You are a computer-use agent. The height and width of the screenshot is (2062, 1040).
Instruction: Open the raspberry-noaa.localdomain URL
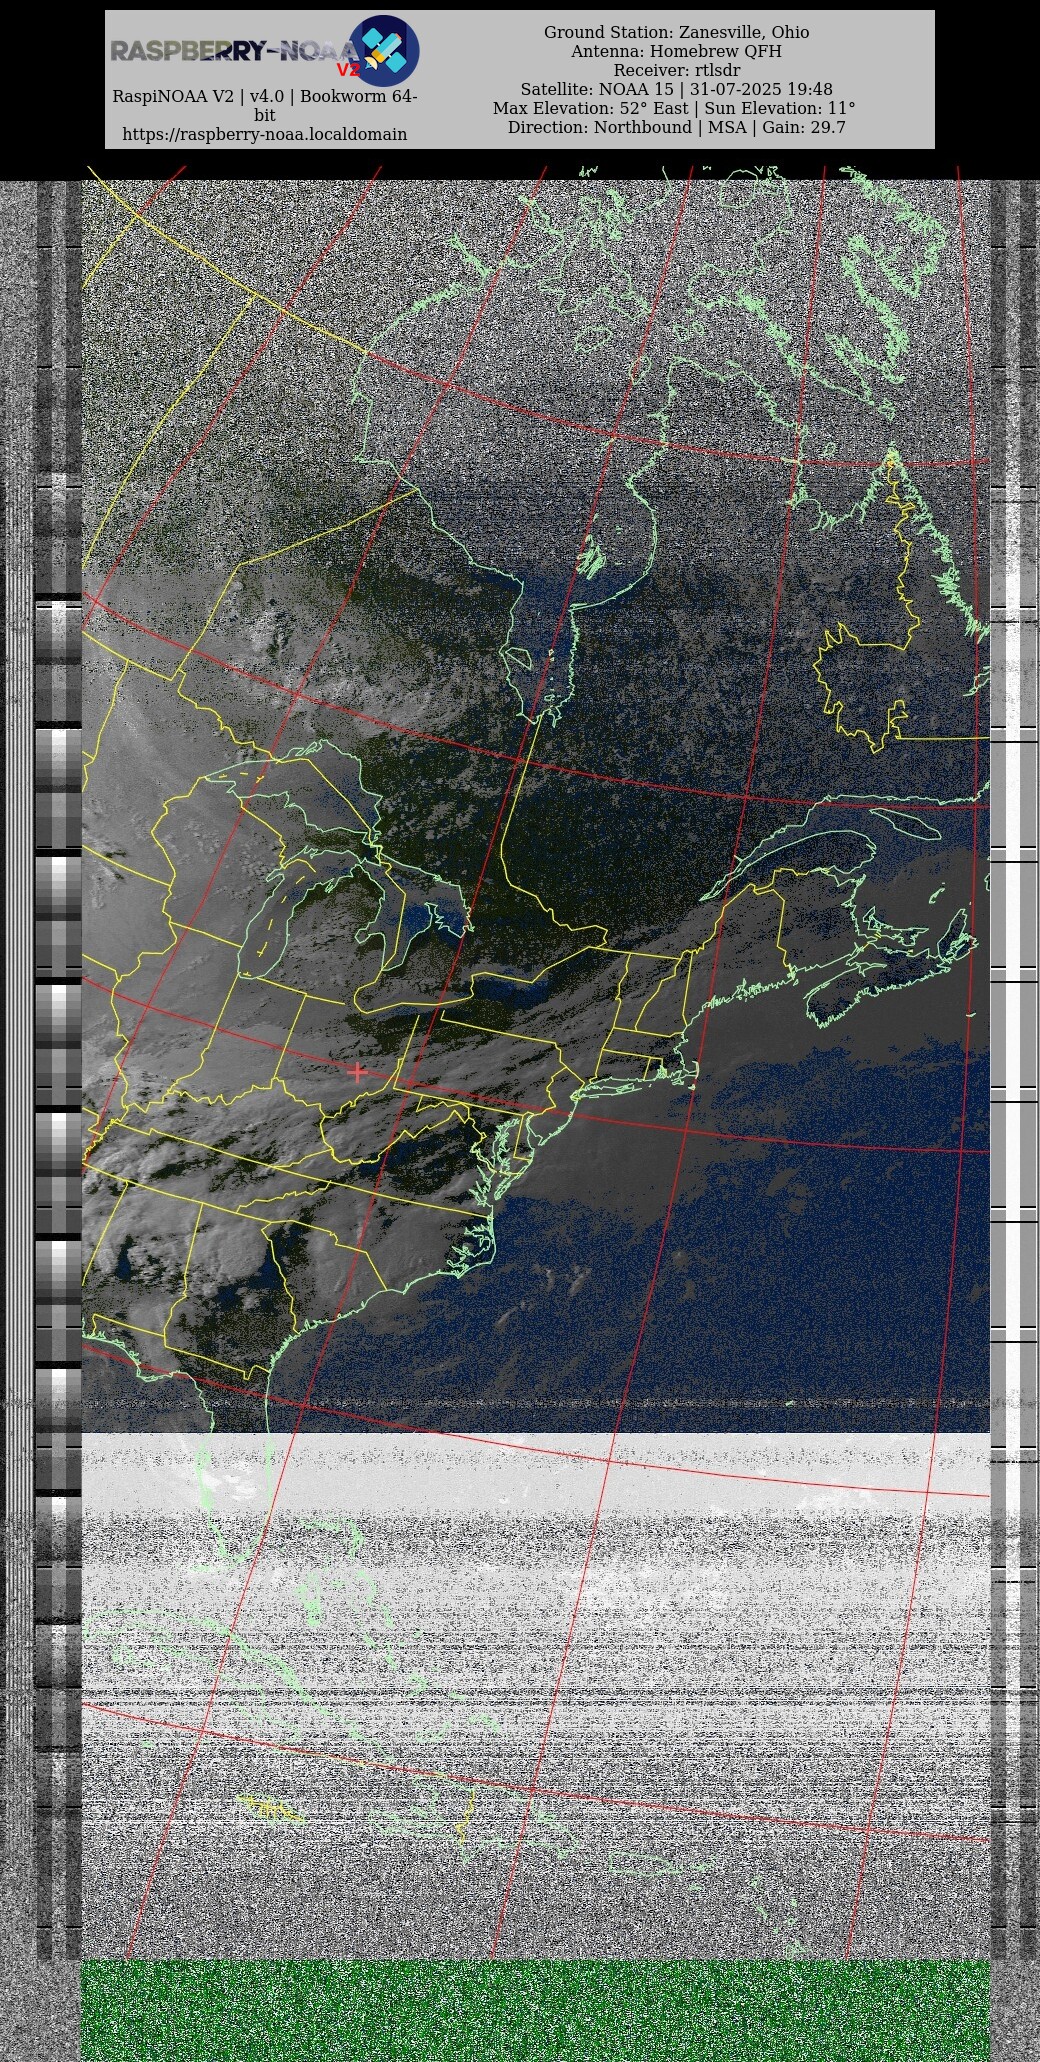tap(264, 134)
